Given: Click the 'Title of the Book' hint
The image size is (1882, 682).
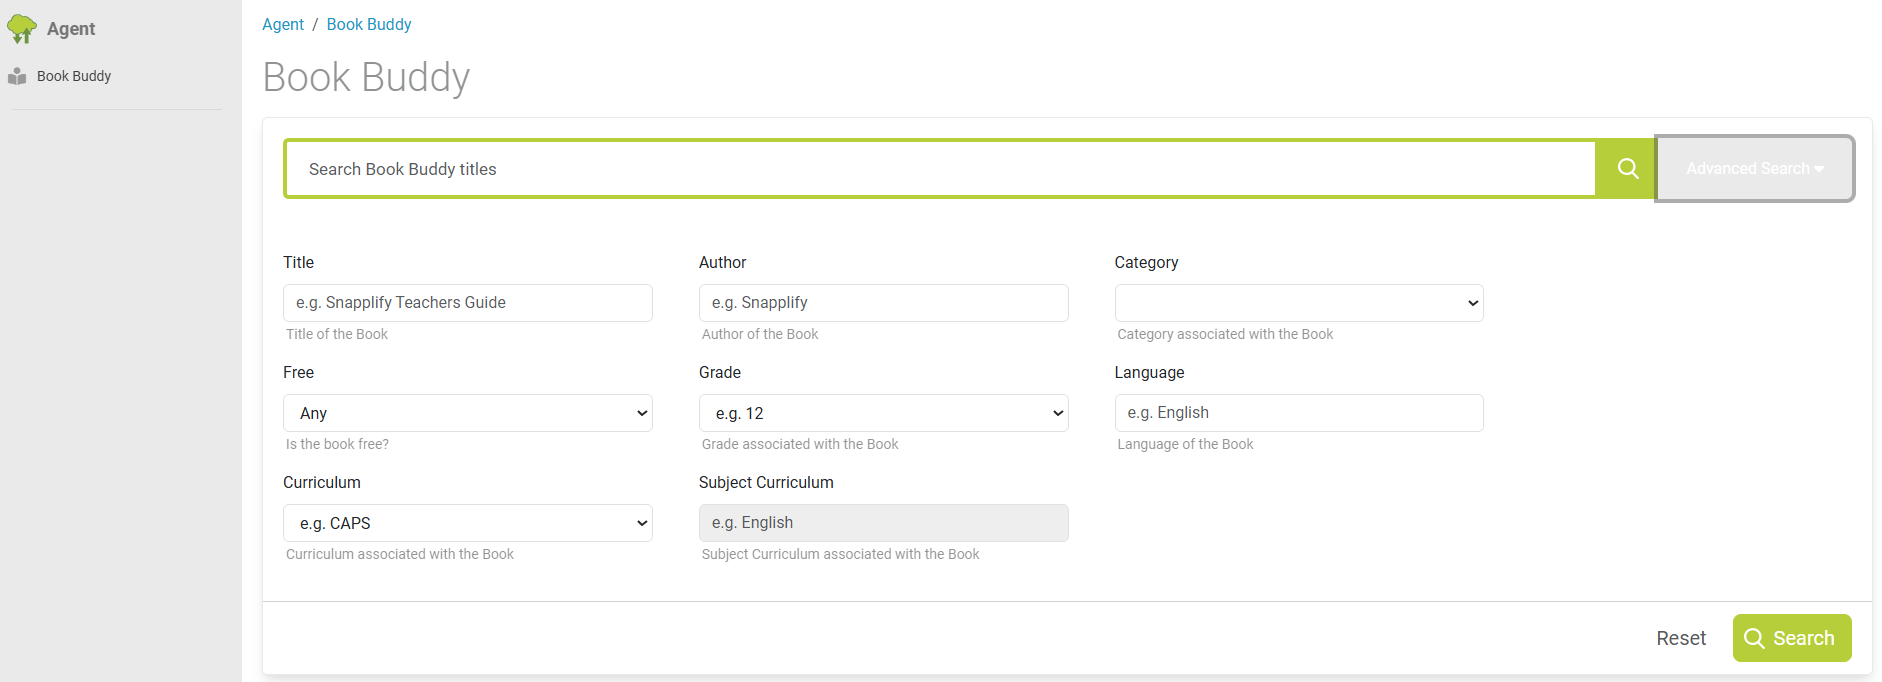Looking at the screenshot, I should [337, 334].
